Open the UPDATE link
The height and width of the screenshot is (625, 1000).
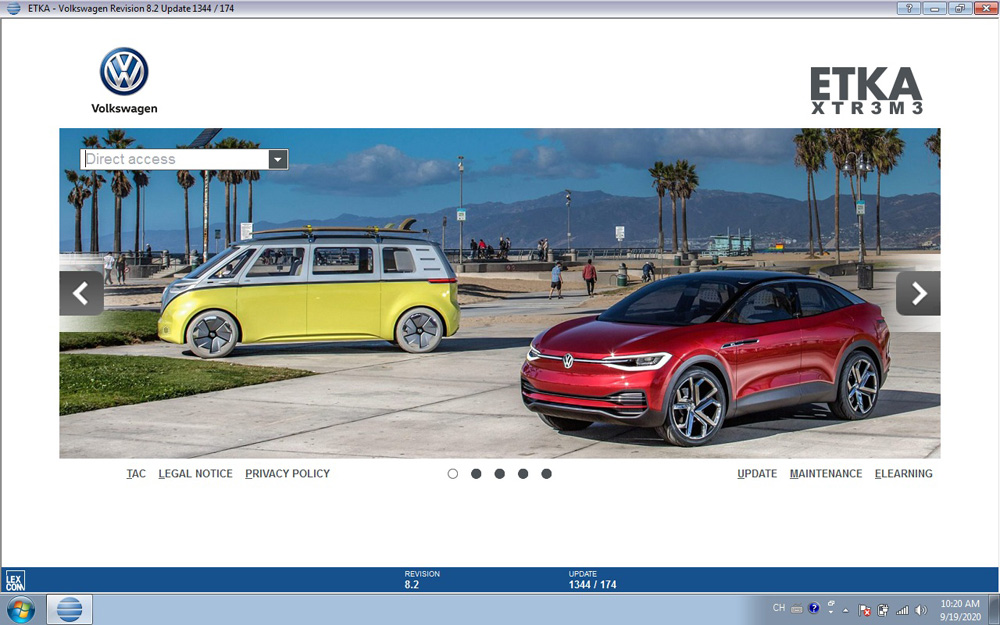tap(757, 474)
